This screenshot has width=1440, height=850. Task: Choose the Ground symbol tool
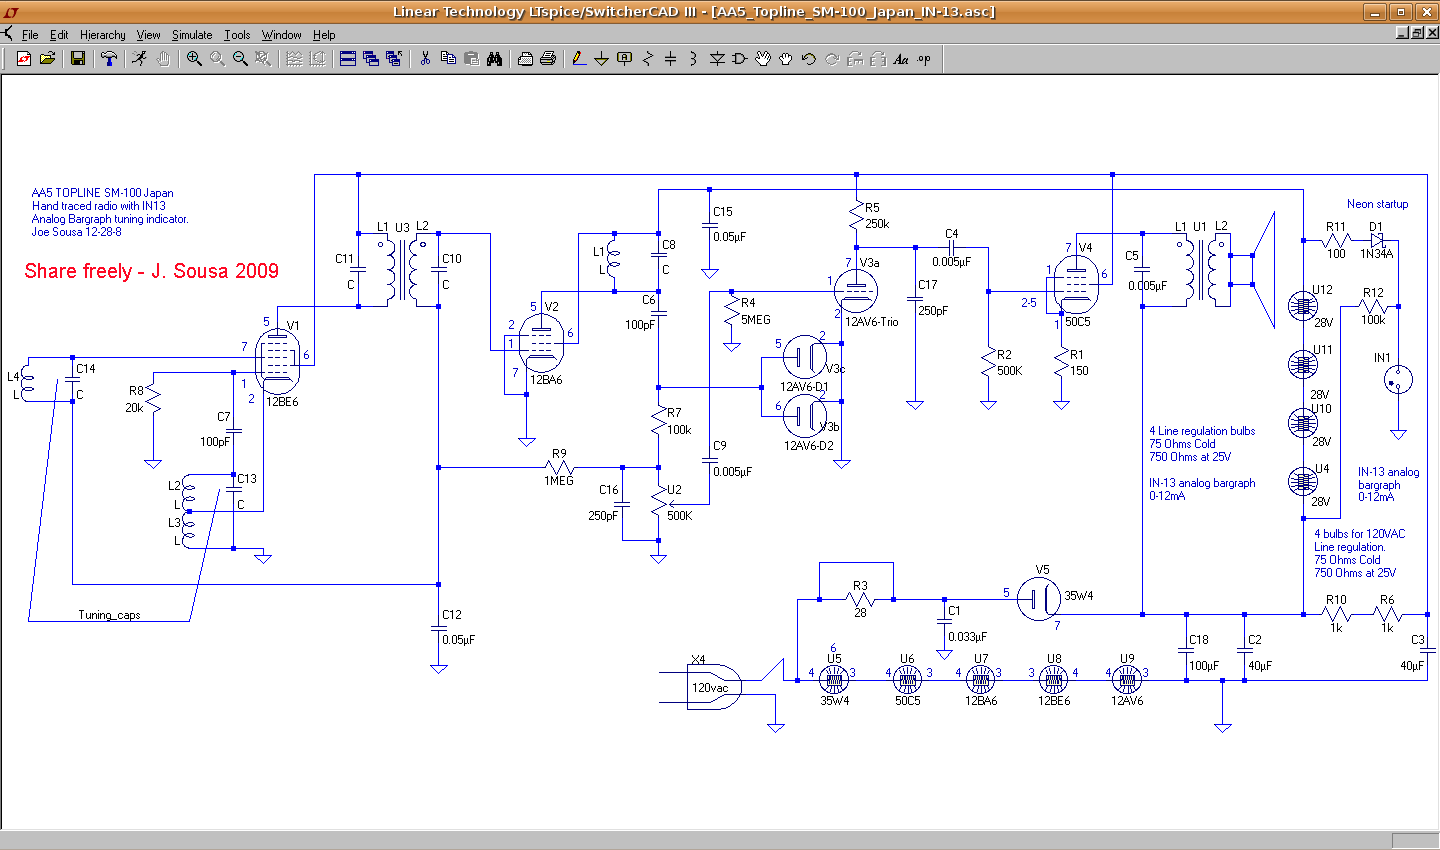pos(601,59)
